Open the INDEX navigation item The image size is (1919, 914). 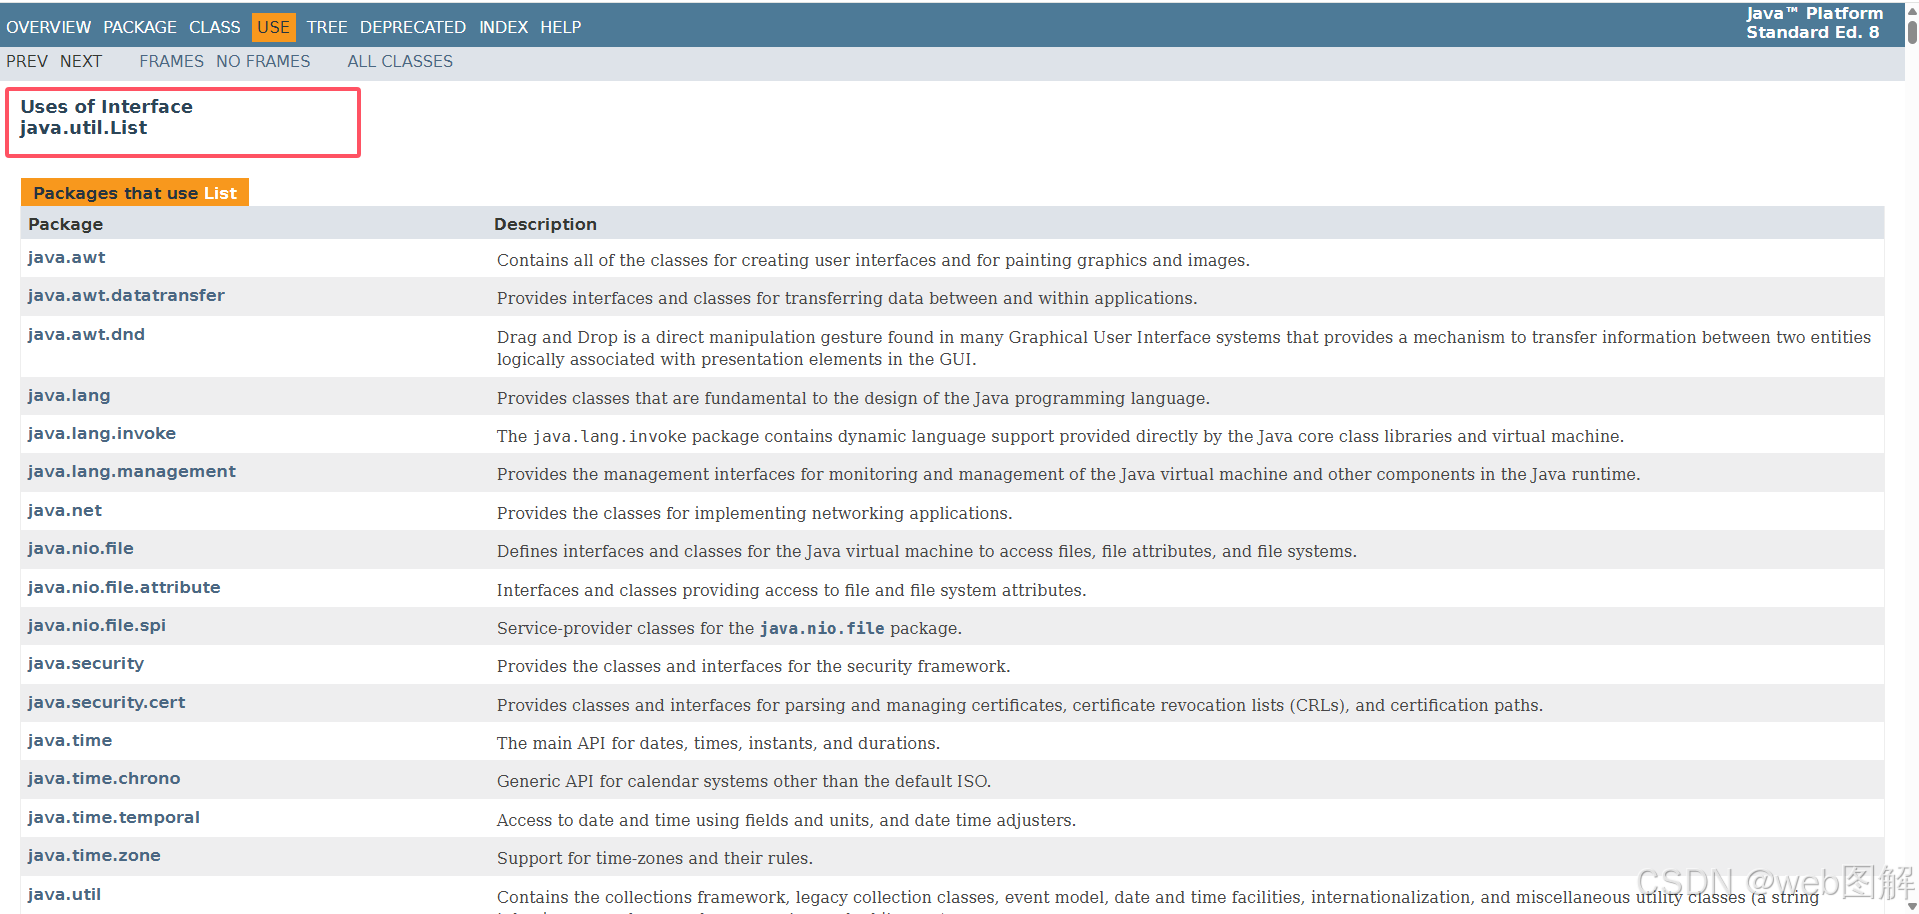pos(503,27)
